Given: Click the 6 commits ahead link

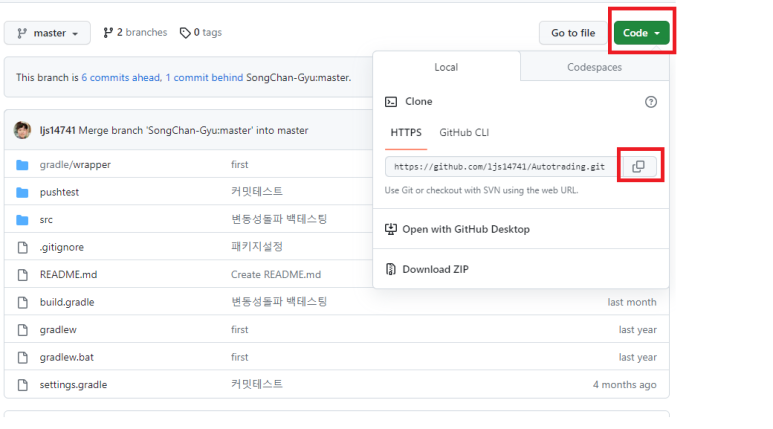Looking at the screenshot, I should (x=121, y=77).
